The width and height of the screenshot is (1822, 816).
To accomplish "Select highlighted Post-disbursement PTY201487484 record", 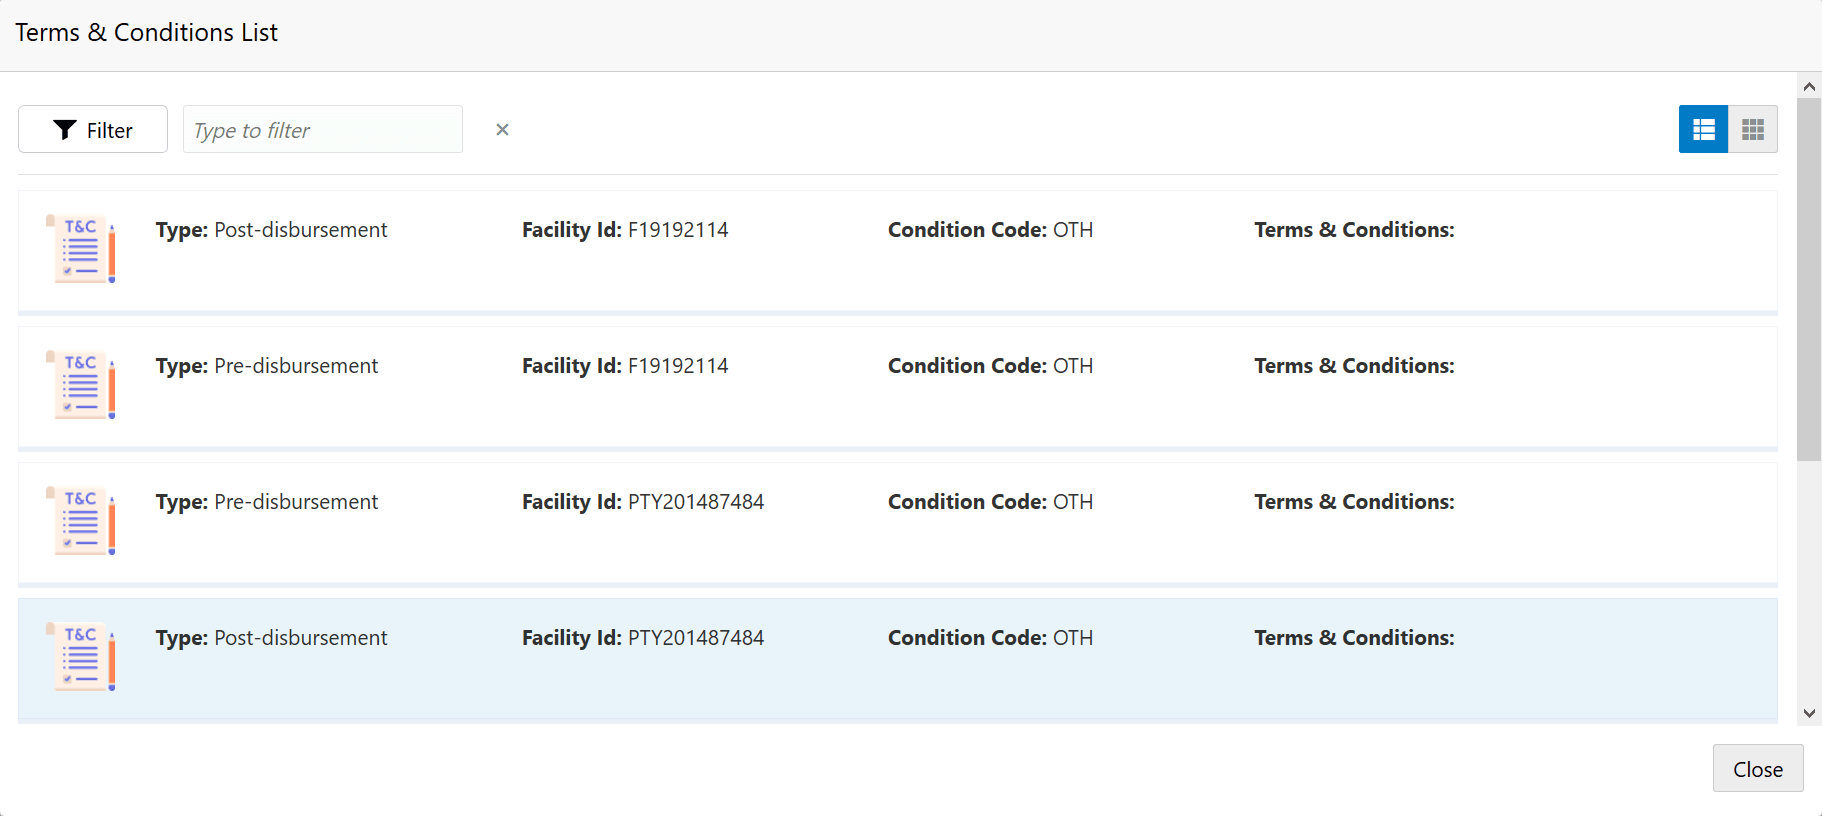I will 897,659.
